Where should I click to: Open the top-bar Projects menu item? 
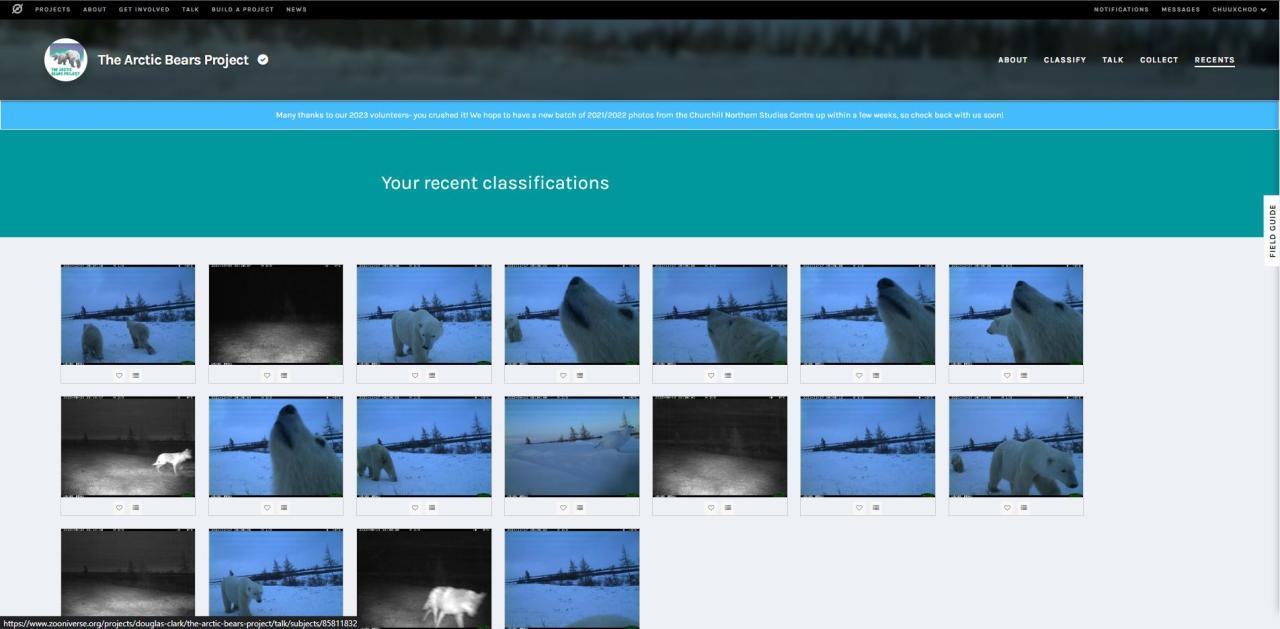(53, 9)
